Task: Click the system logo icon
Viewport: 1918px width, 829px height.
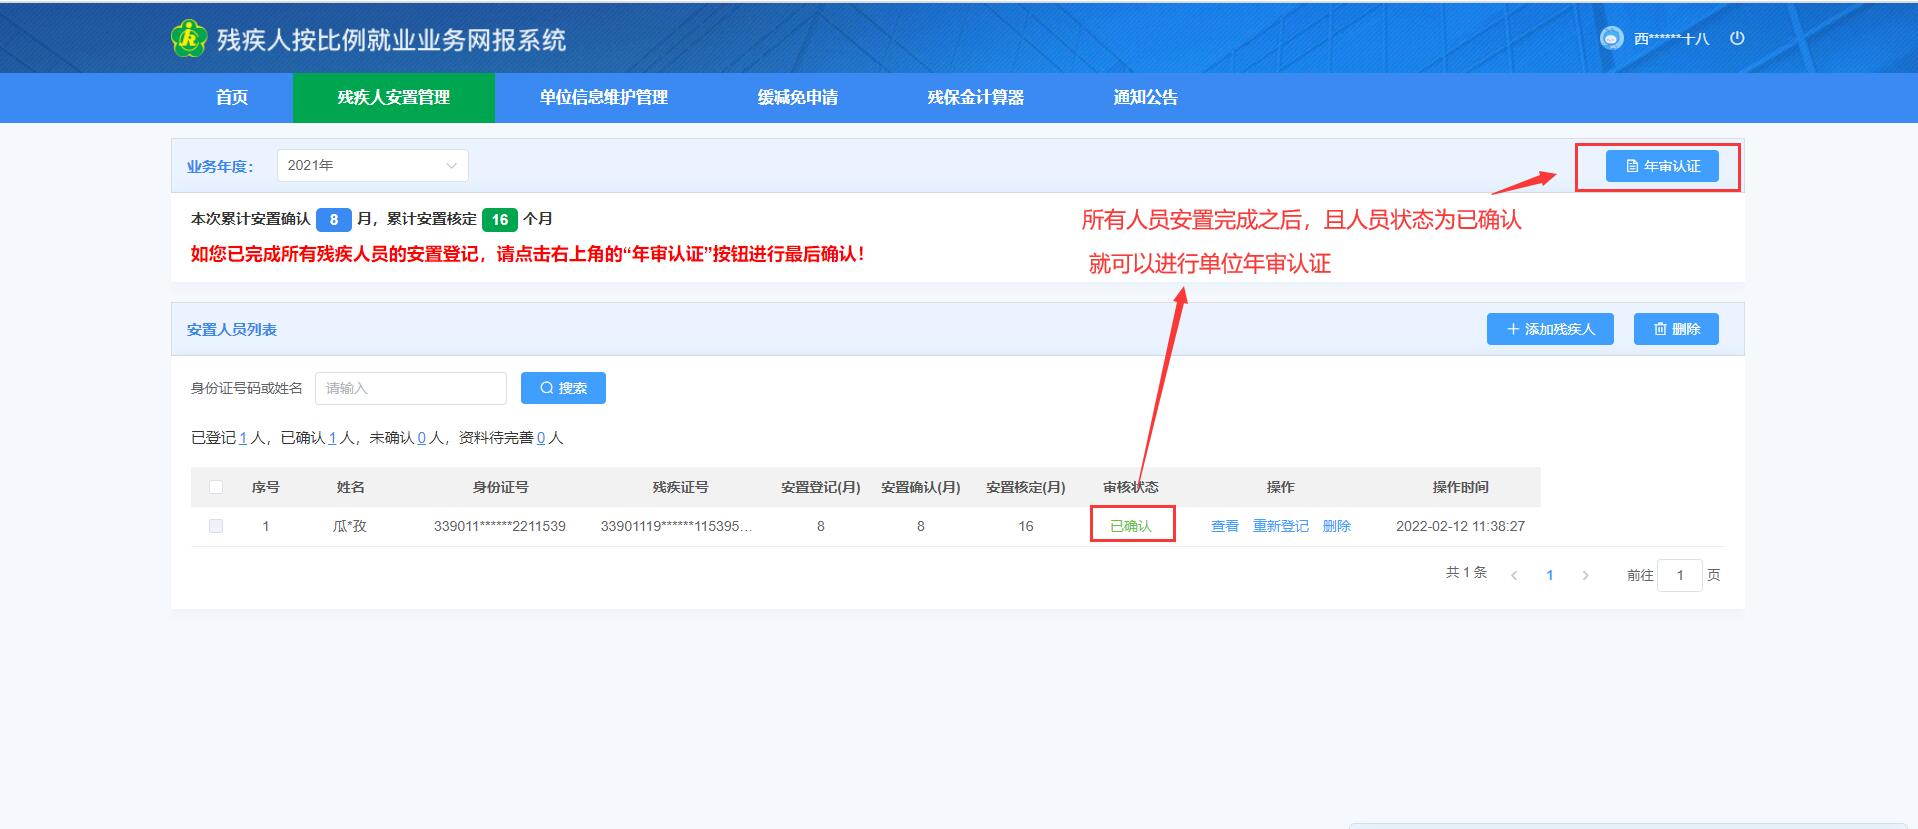Action: [x=188, y=39]
